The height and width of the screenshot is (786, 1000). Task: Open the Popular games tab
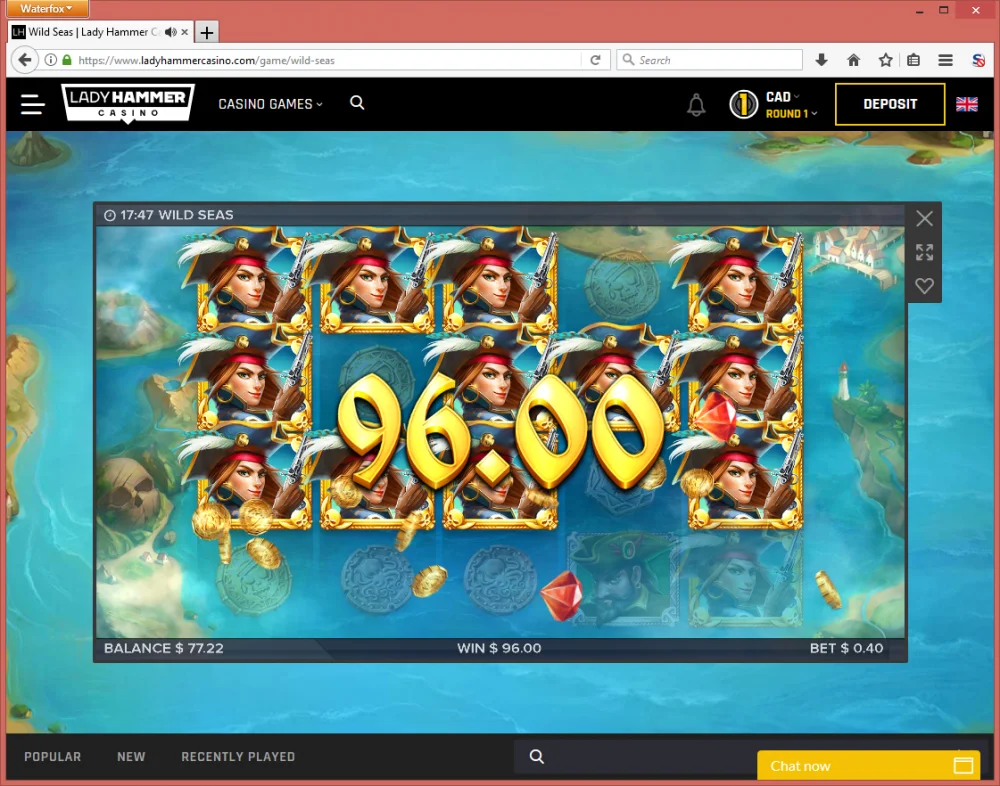click(x=52, y=757)
